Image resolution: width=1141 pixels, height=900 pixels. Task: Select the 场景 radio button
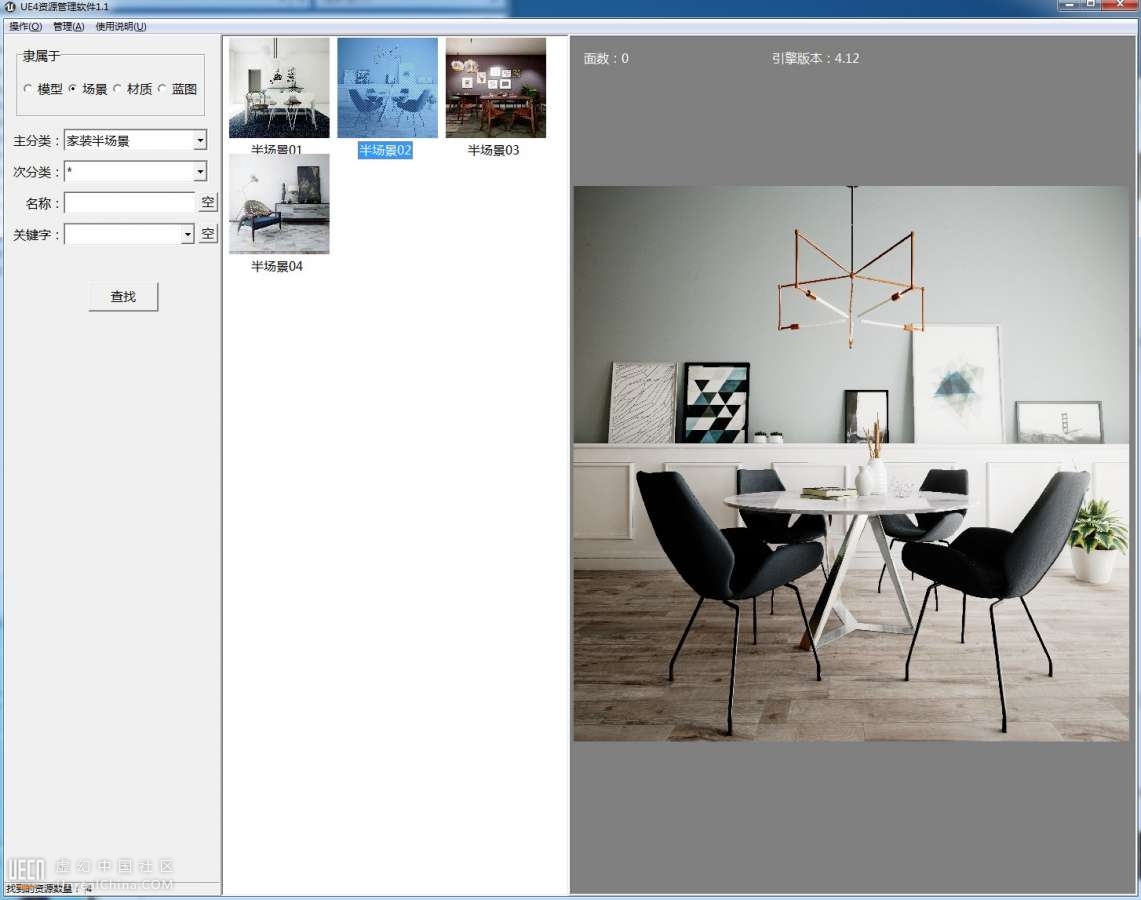tap(73, 89)
